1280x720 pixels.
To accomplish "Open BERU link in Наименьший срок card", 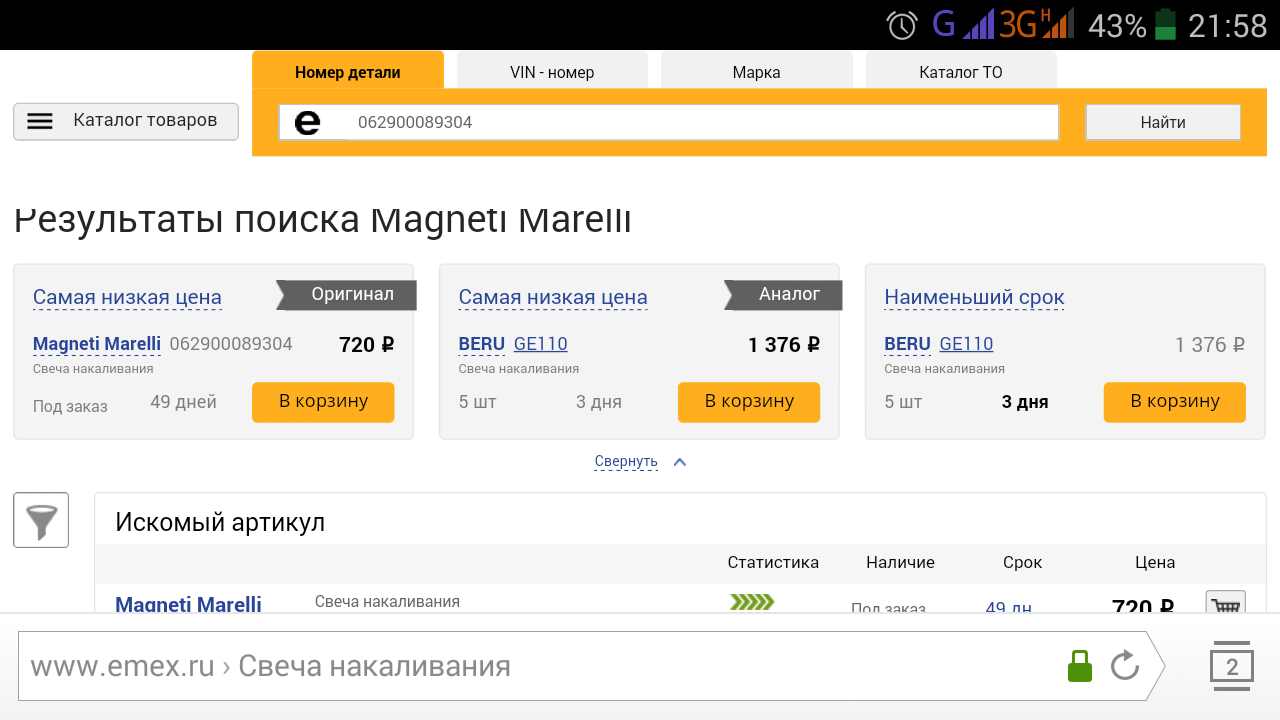I will [x=908, y=344].
